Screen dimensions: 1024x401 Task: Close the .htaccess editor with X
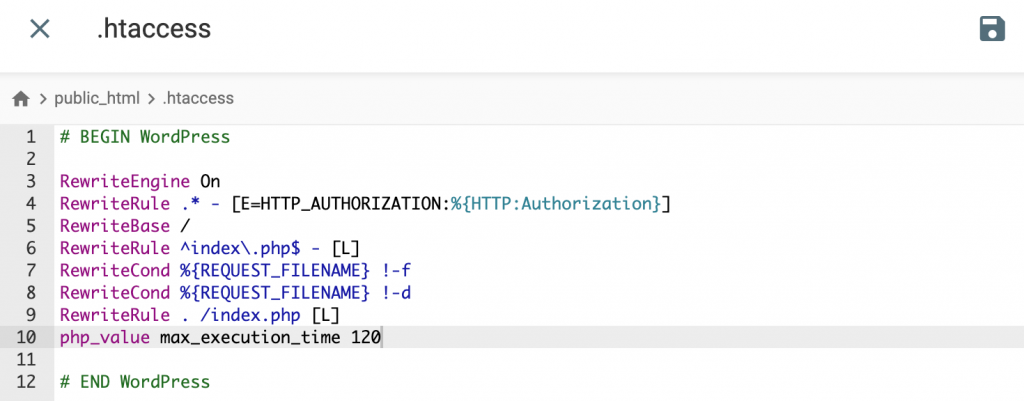(39, 29)
